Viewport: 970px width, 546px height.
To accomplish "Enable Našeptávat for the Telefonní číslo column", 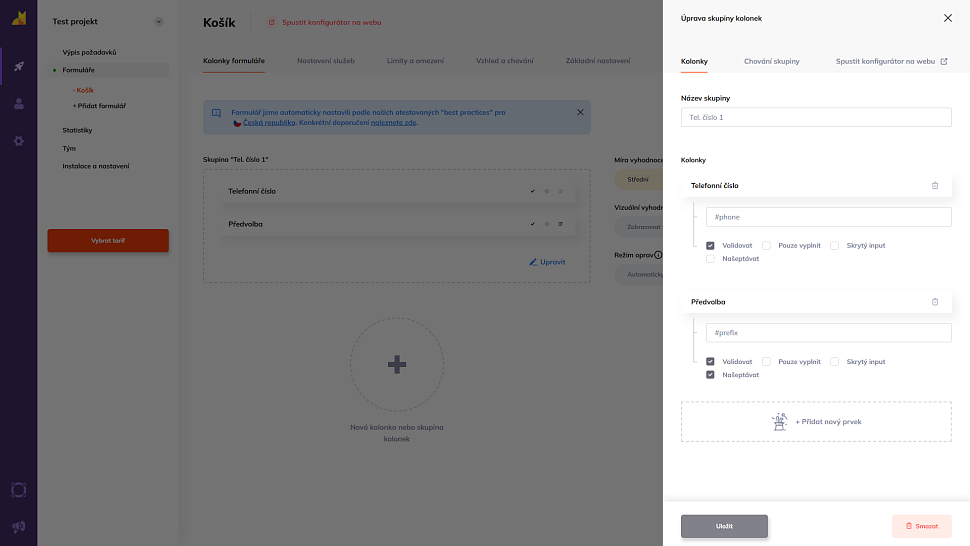I will [x=710, y=258].
